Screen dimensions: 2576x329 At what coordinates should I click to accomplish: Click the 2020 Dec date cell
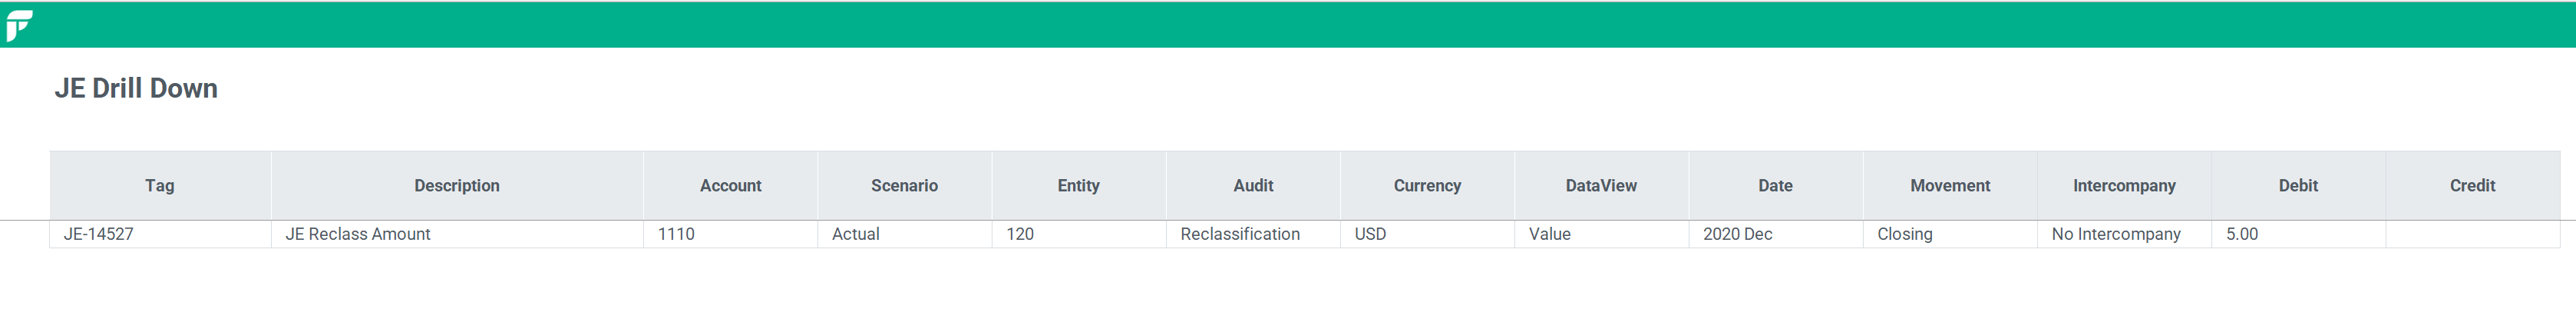[x=1775, y=234]
